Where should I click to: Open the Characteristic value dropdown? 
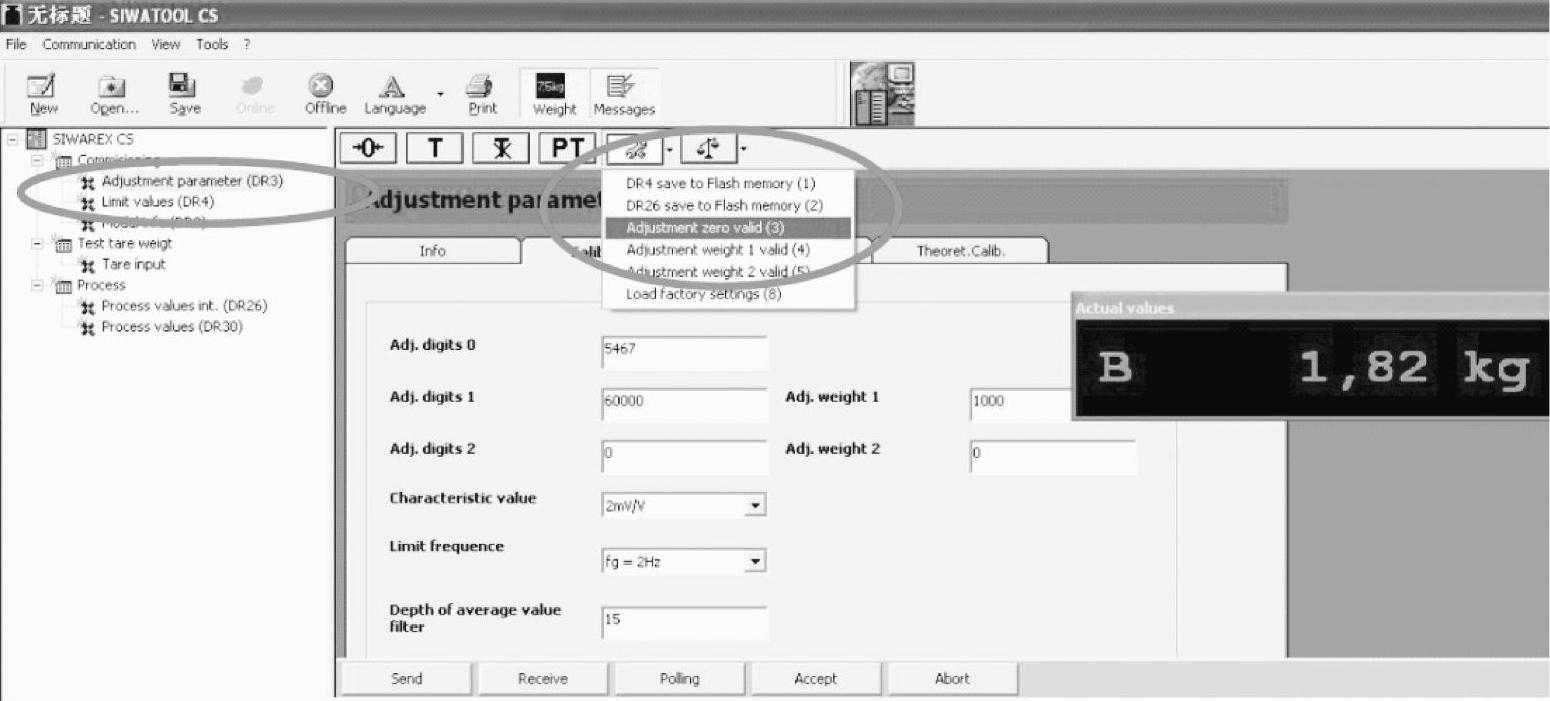click(757, 506)
